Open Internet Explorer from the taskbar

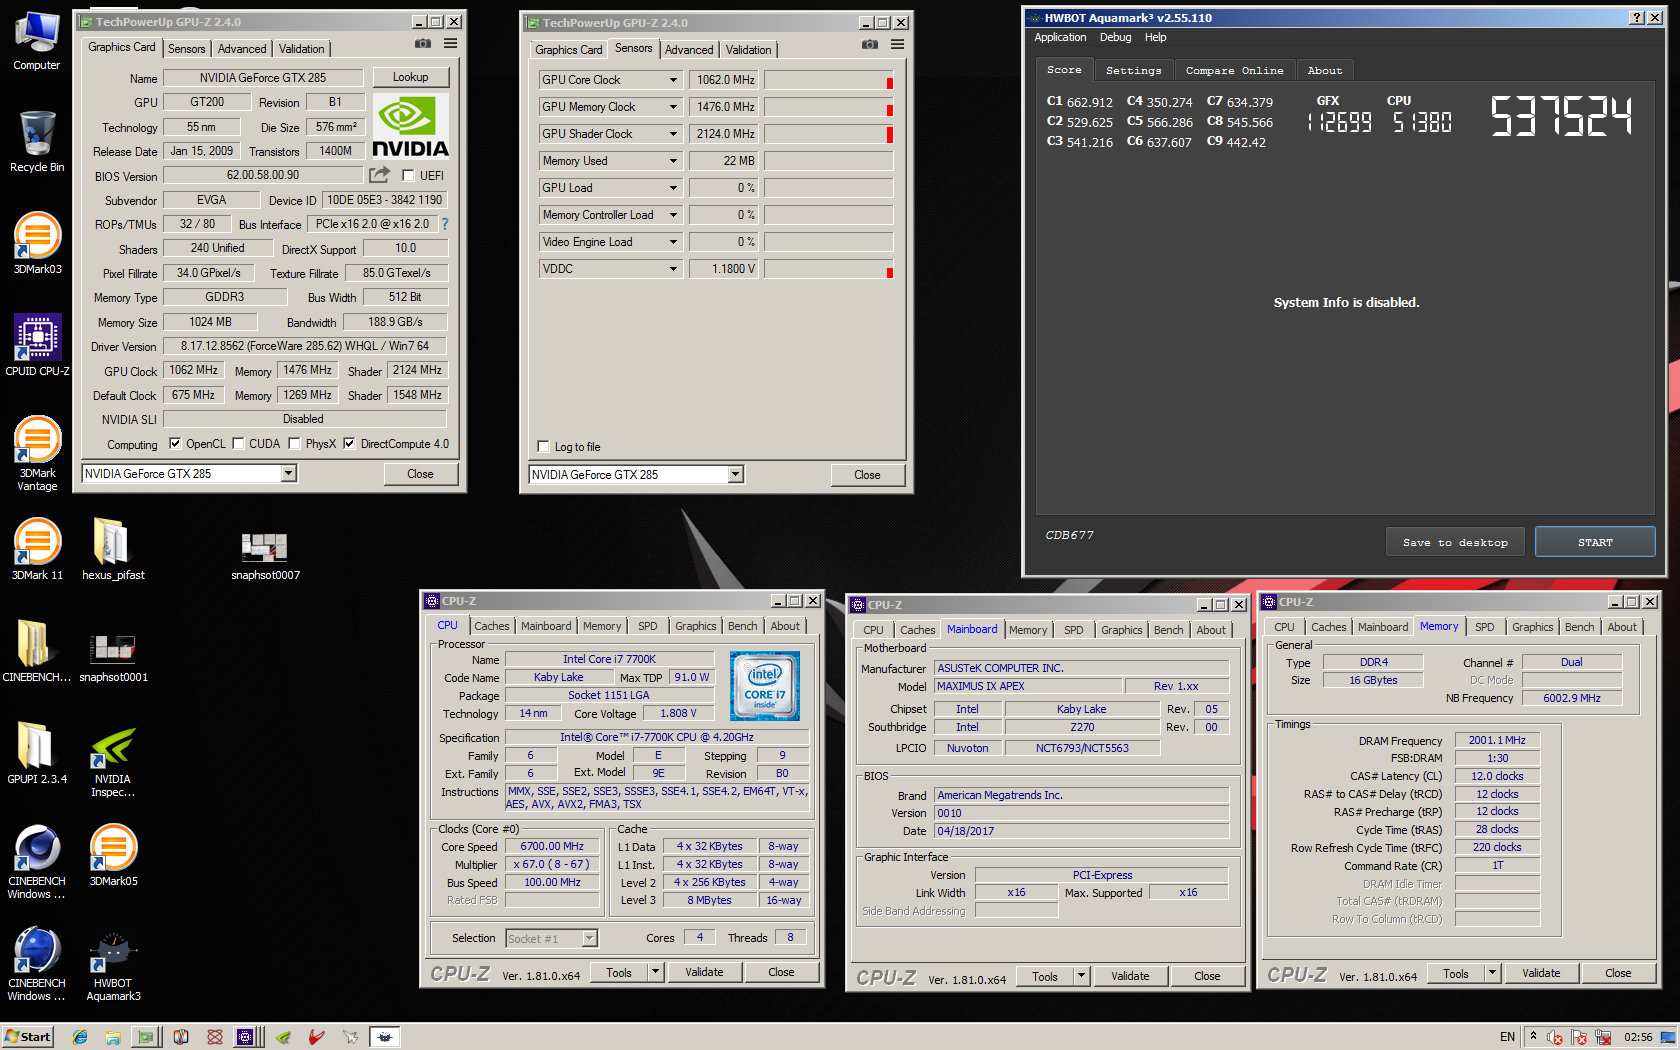pyautogui.click(x=80, y=1037)
